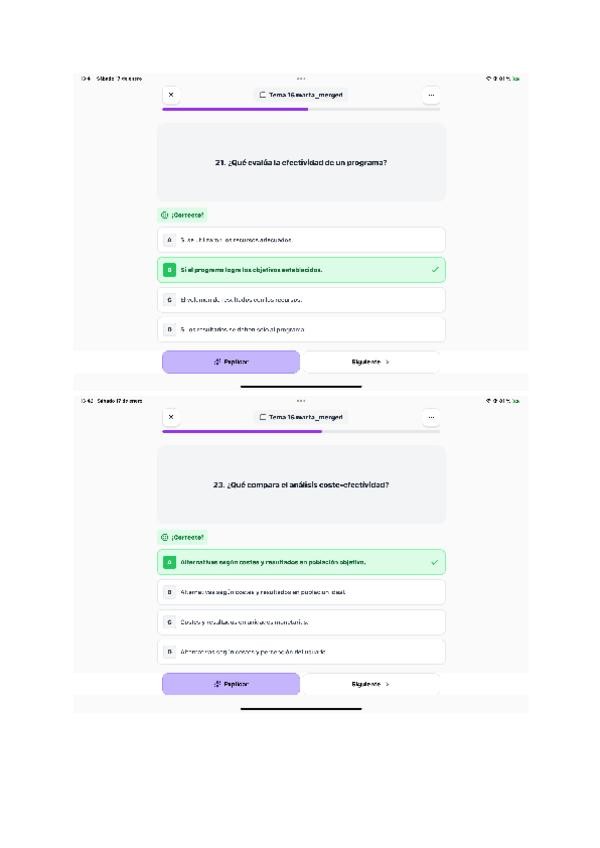Advance with Siguiente after question 23
Screen dimensions: 600x848
pyautogui.click(x=370, y=684)
